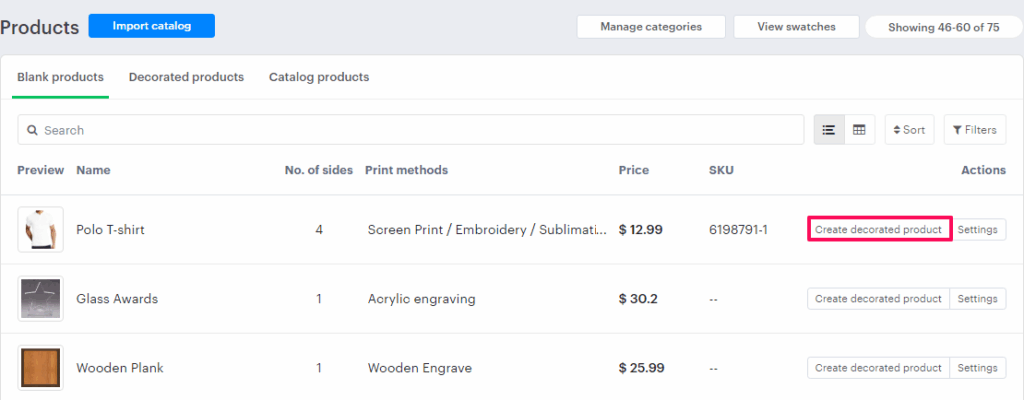Create decorated product for Polo T-shirt

(878, 230)
